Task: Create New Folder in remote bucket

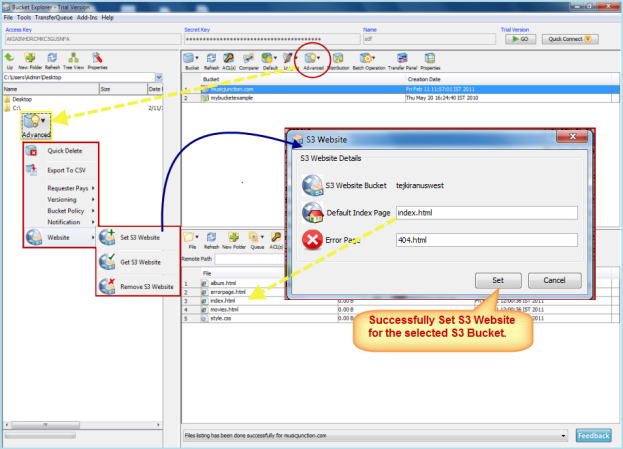Action: (234, 241)
